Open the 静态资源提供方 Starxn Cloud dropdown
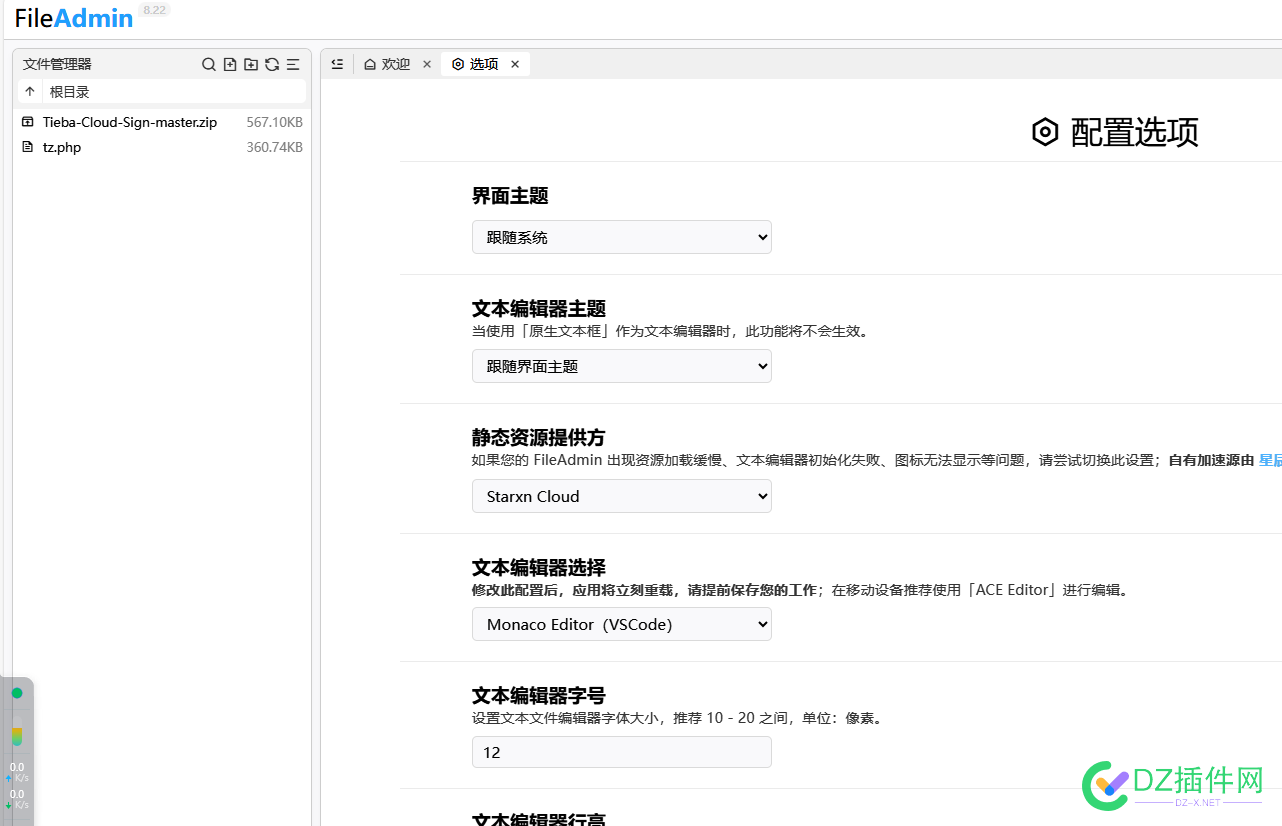 (622, 496)
